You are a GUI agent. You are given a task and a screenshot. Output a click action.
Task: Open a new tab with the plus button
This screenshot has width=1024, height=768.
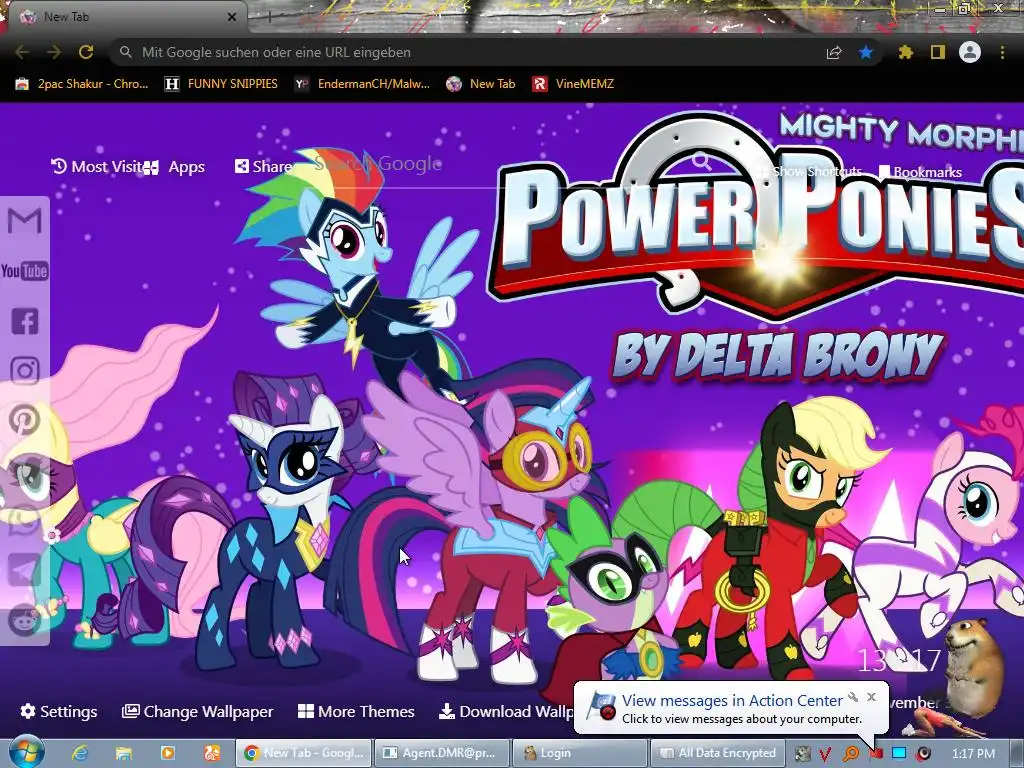269,18
